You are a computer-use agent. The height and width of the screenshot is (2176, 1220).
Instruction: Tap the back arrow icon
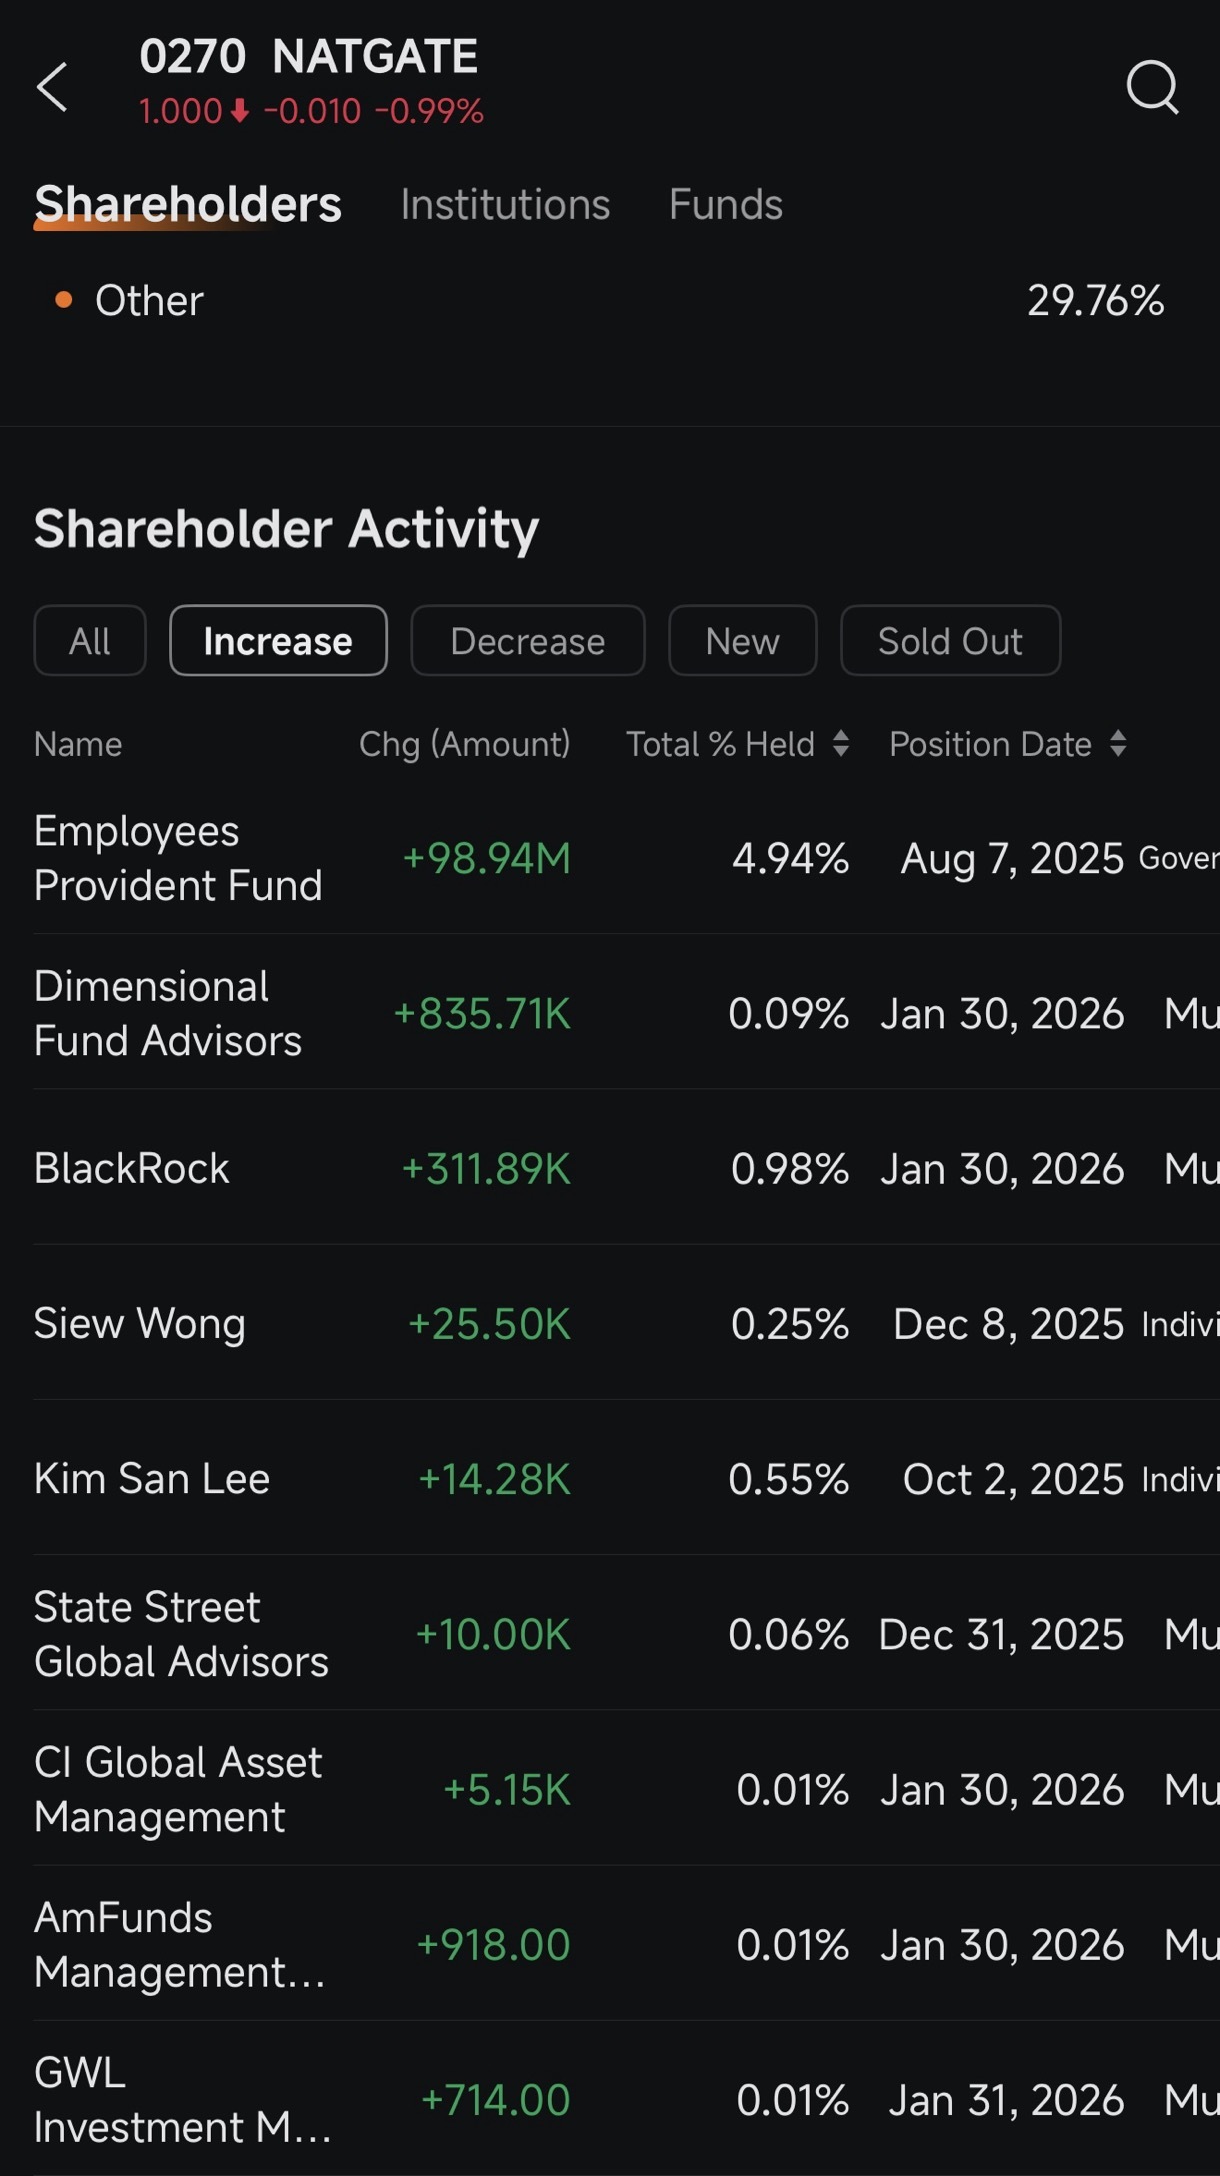click(x=52, y=87)
